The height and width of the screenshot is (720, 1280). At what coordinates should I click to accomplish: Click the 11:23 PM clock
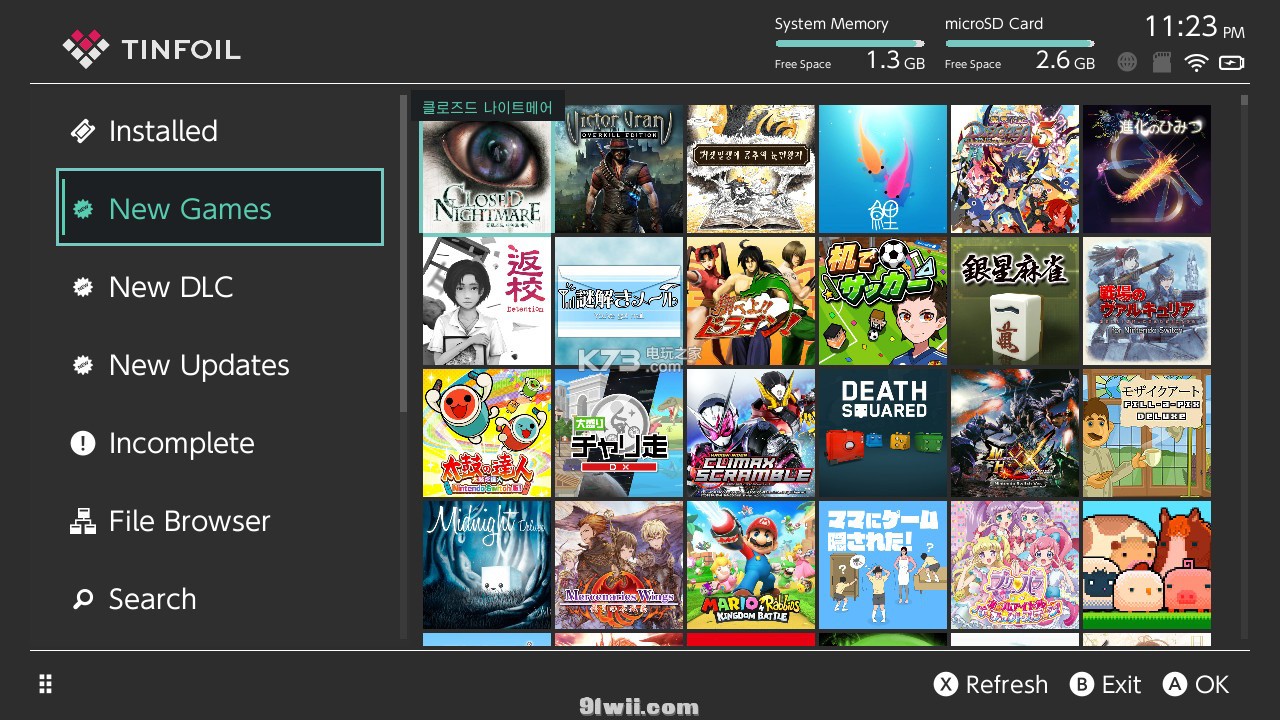(x=1195, y=26)
